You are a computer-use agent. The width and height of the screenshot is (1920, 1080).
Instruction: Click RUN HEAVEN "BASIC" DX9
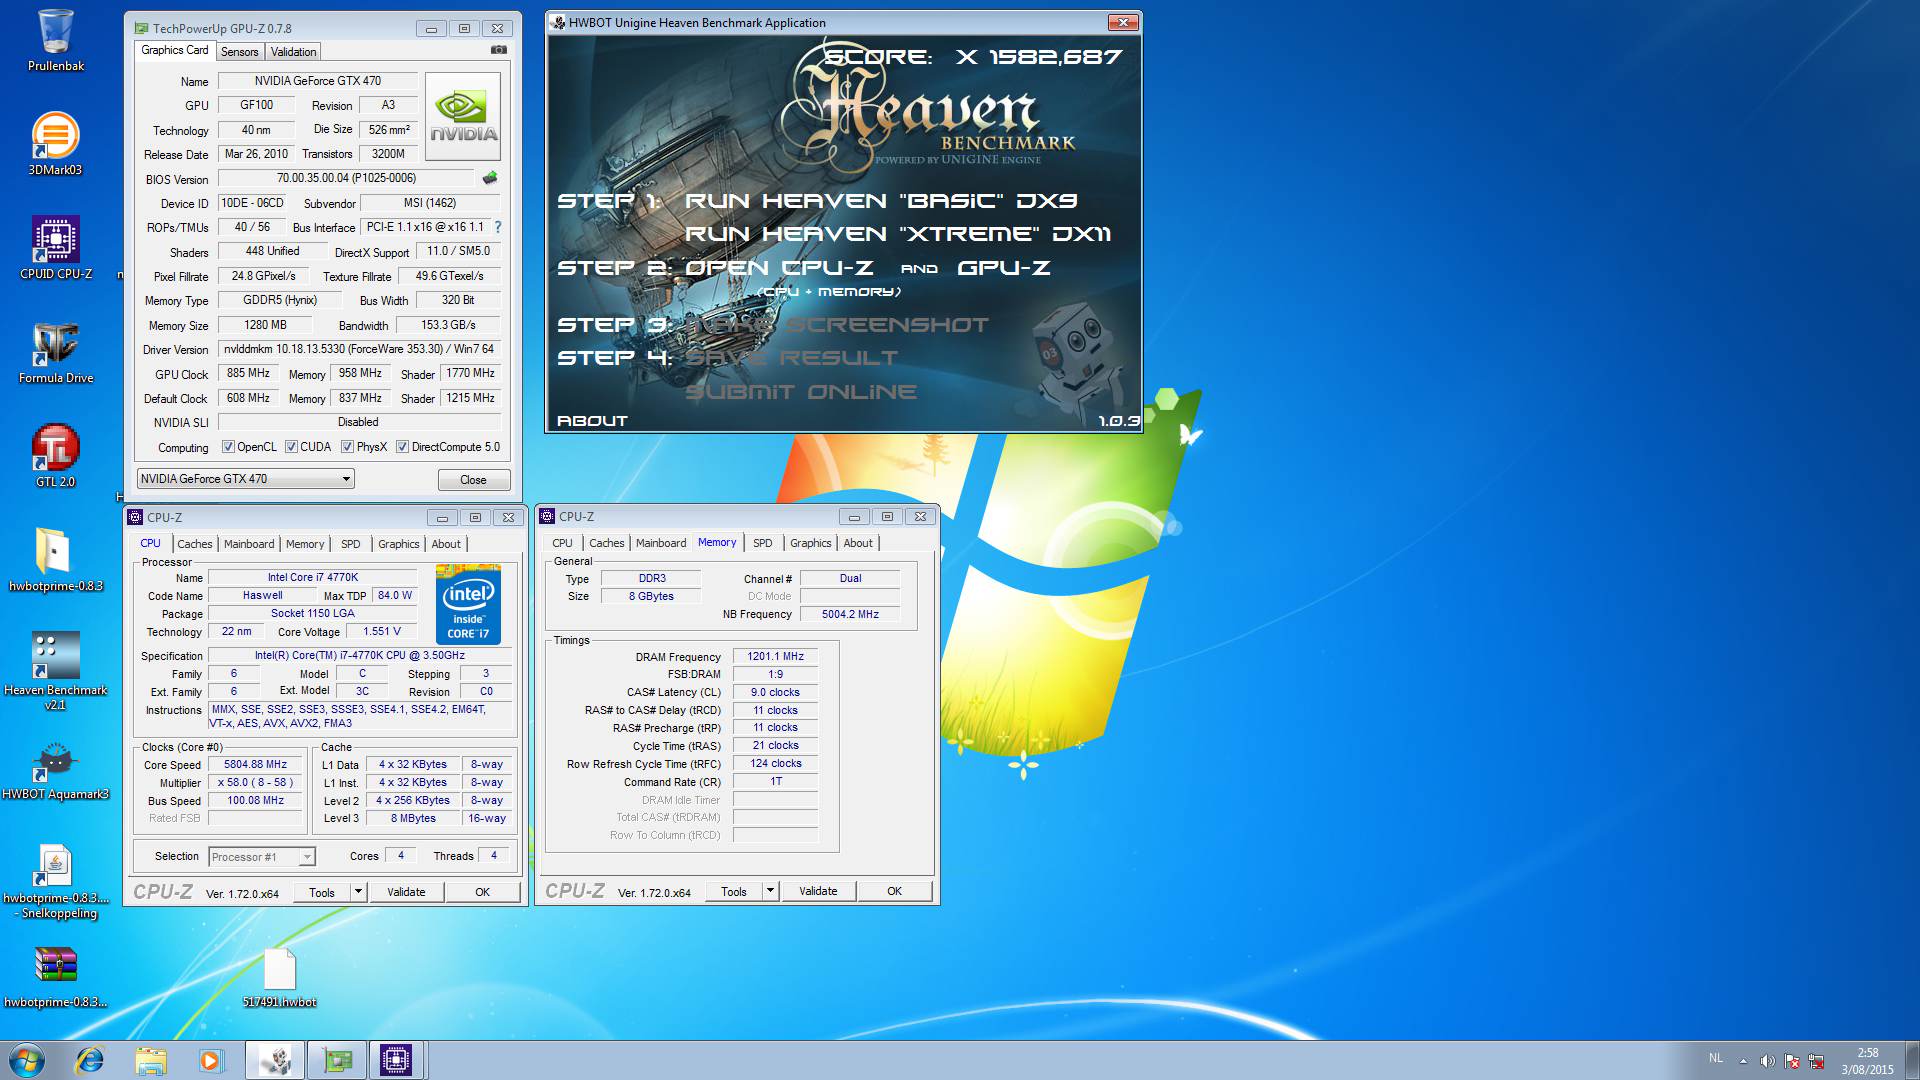pos(881,201)
